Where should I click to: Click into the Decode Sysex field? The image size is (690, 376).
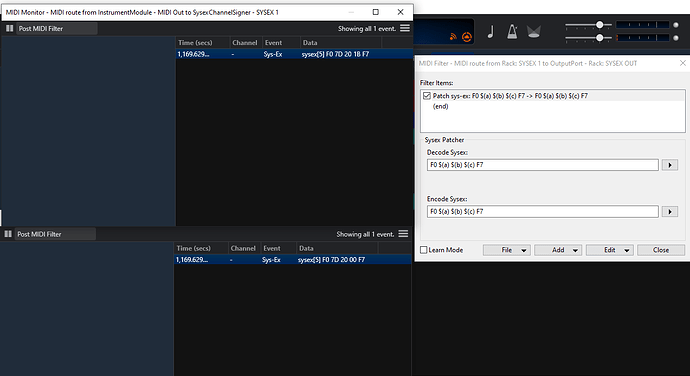pos(543,165)
